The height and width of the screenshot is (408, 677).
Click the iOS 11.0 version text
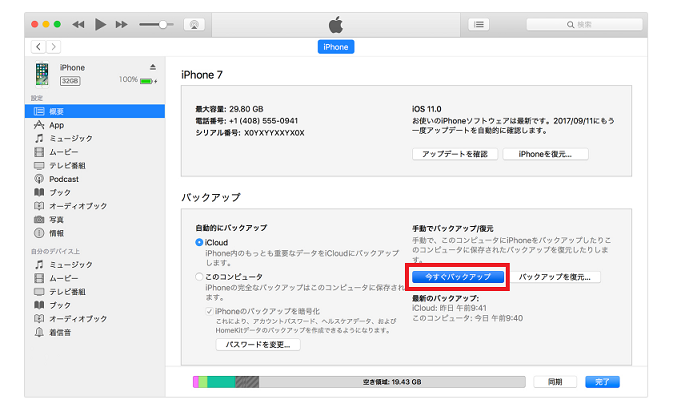(427, 109)
